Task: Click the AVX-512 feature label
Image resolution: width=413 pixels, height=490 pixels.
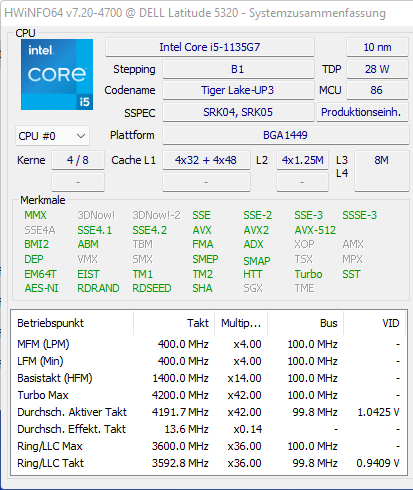Action: tap(315, 230)
